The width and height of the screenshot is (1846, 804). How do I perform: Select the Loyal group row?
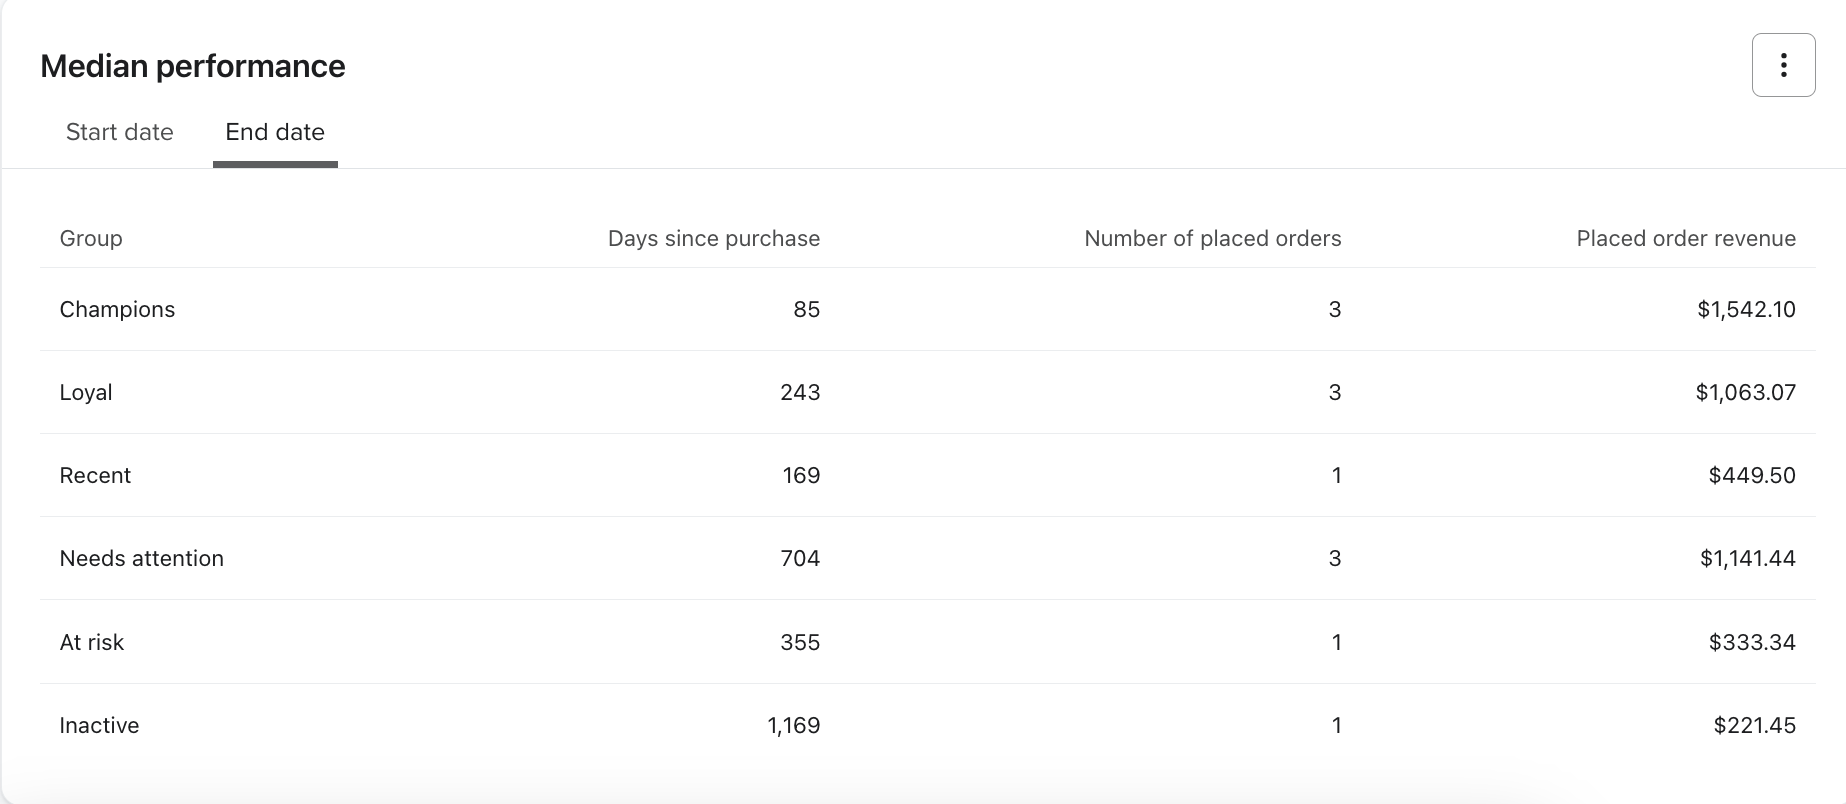[86, 392]
